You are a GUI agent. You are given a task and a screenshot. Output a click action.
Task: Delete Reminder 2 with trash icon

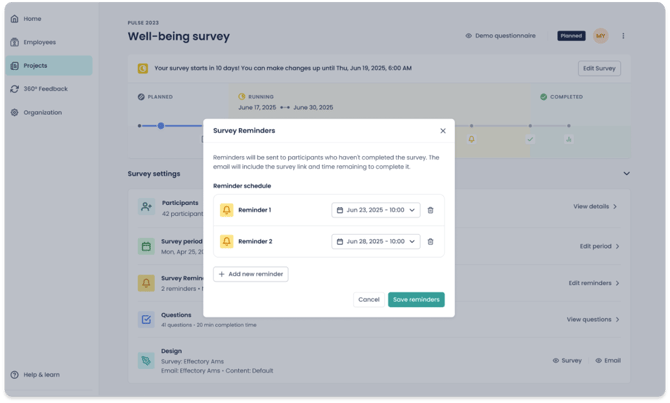430,242
